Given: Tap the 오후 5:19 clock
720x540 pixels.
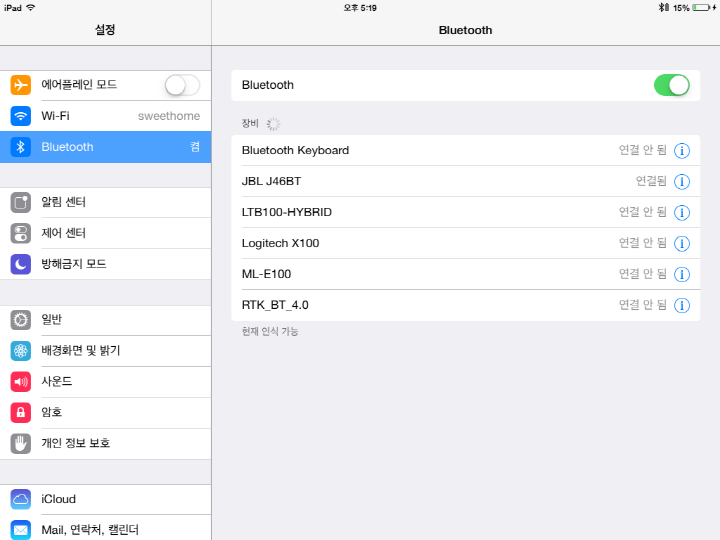Looking at the screenshot, I should 360,8.
